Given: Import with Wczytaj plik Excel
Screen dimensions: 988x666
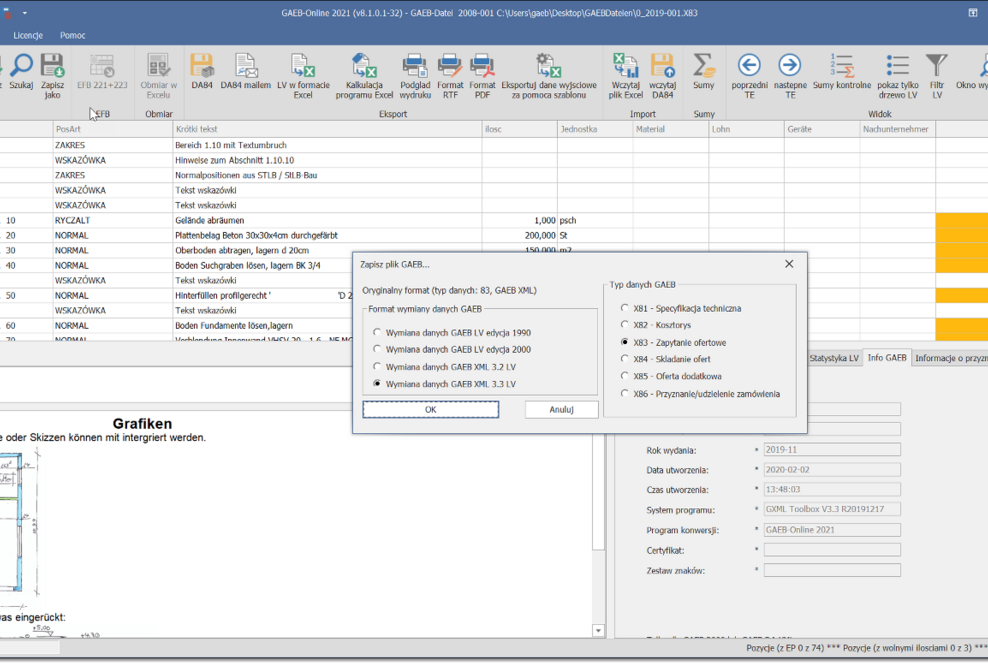Looking at the screenshot, I should pyautogui.click(x=625, y=78).
